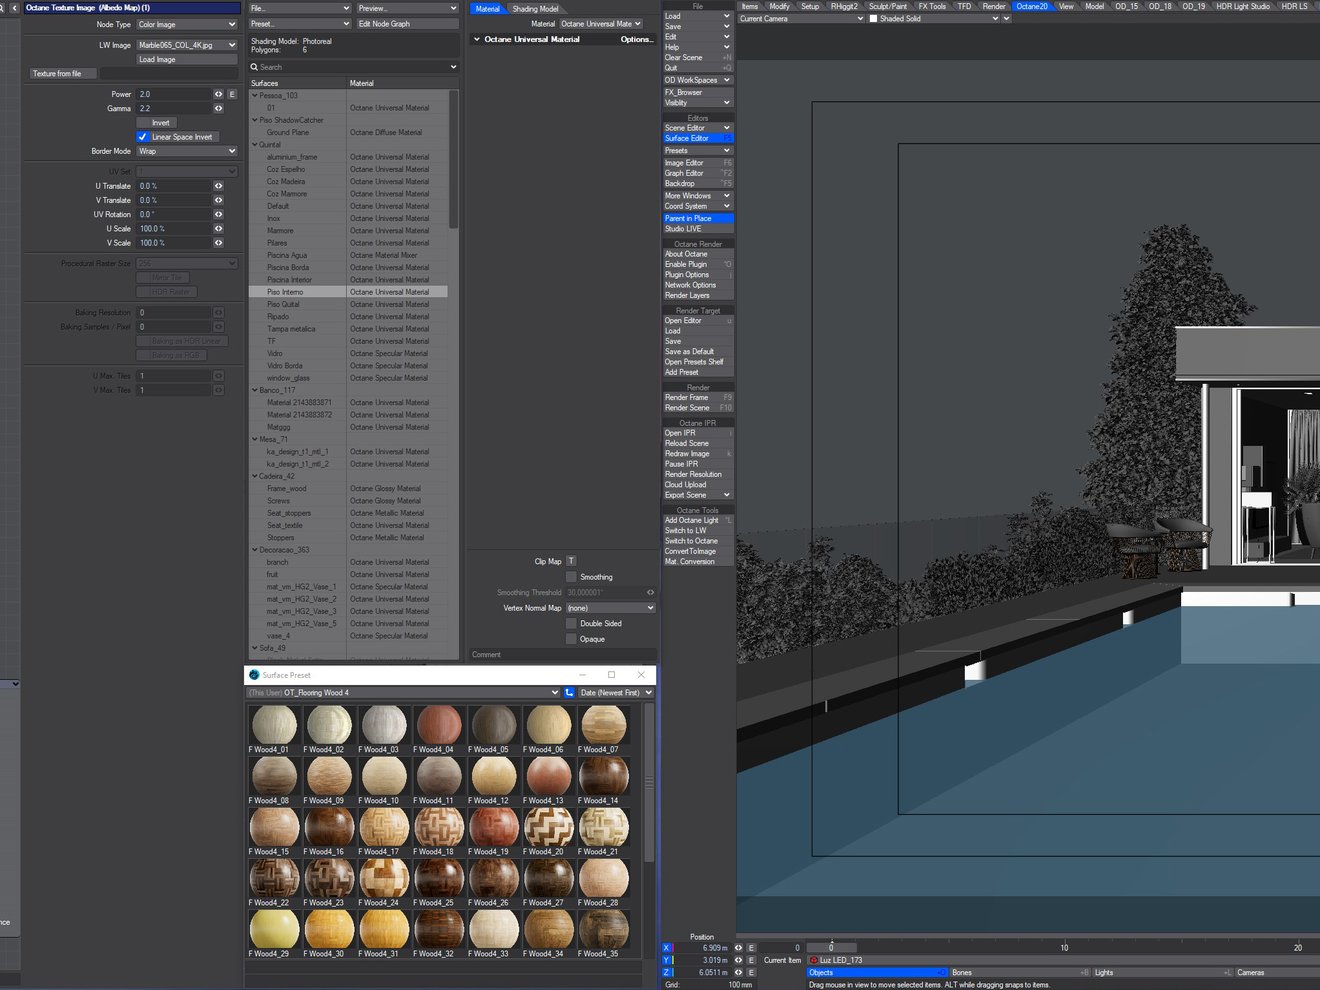
Task: Click the Power value input field
Action: 173,94
